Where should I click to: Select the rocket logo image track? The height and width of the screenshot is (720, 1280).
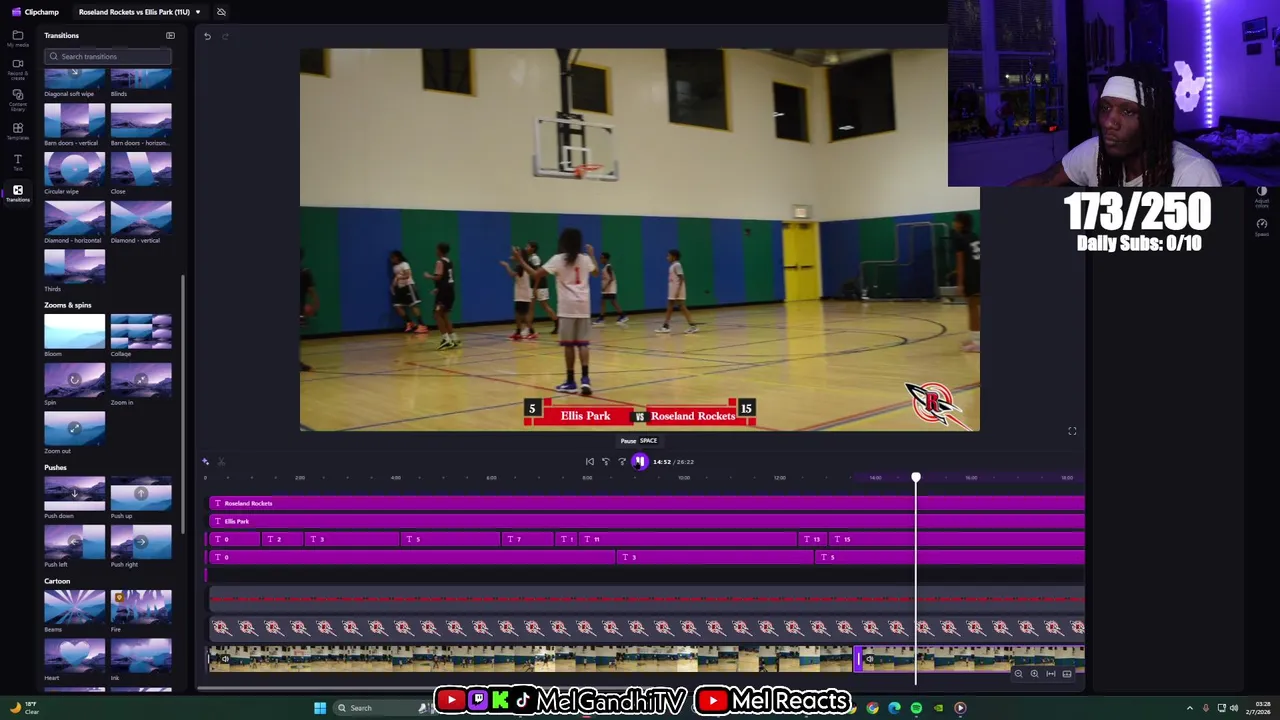pos(647,627)
